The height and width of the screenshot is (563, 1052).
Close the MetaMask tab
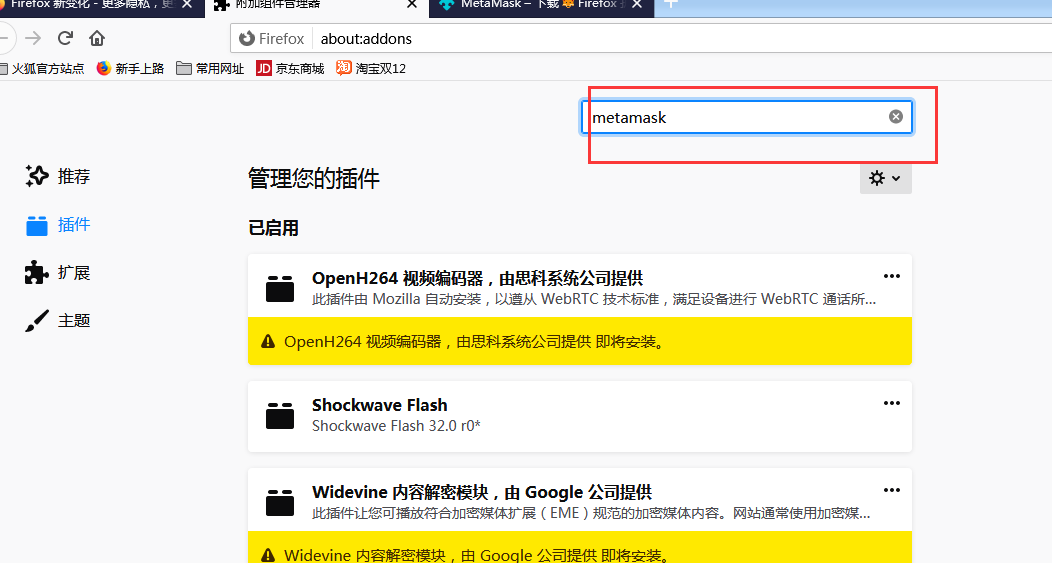click(637, 4)
